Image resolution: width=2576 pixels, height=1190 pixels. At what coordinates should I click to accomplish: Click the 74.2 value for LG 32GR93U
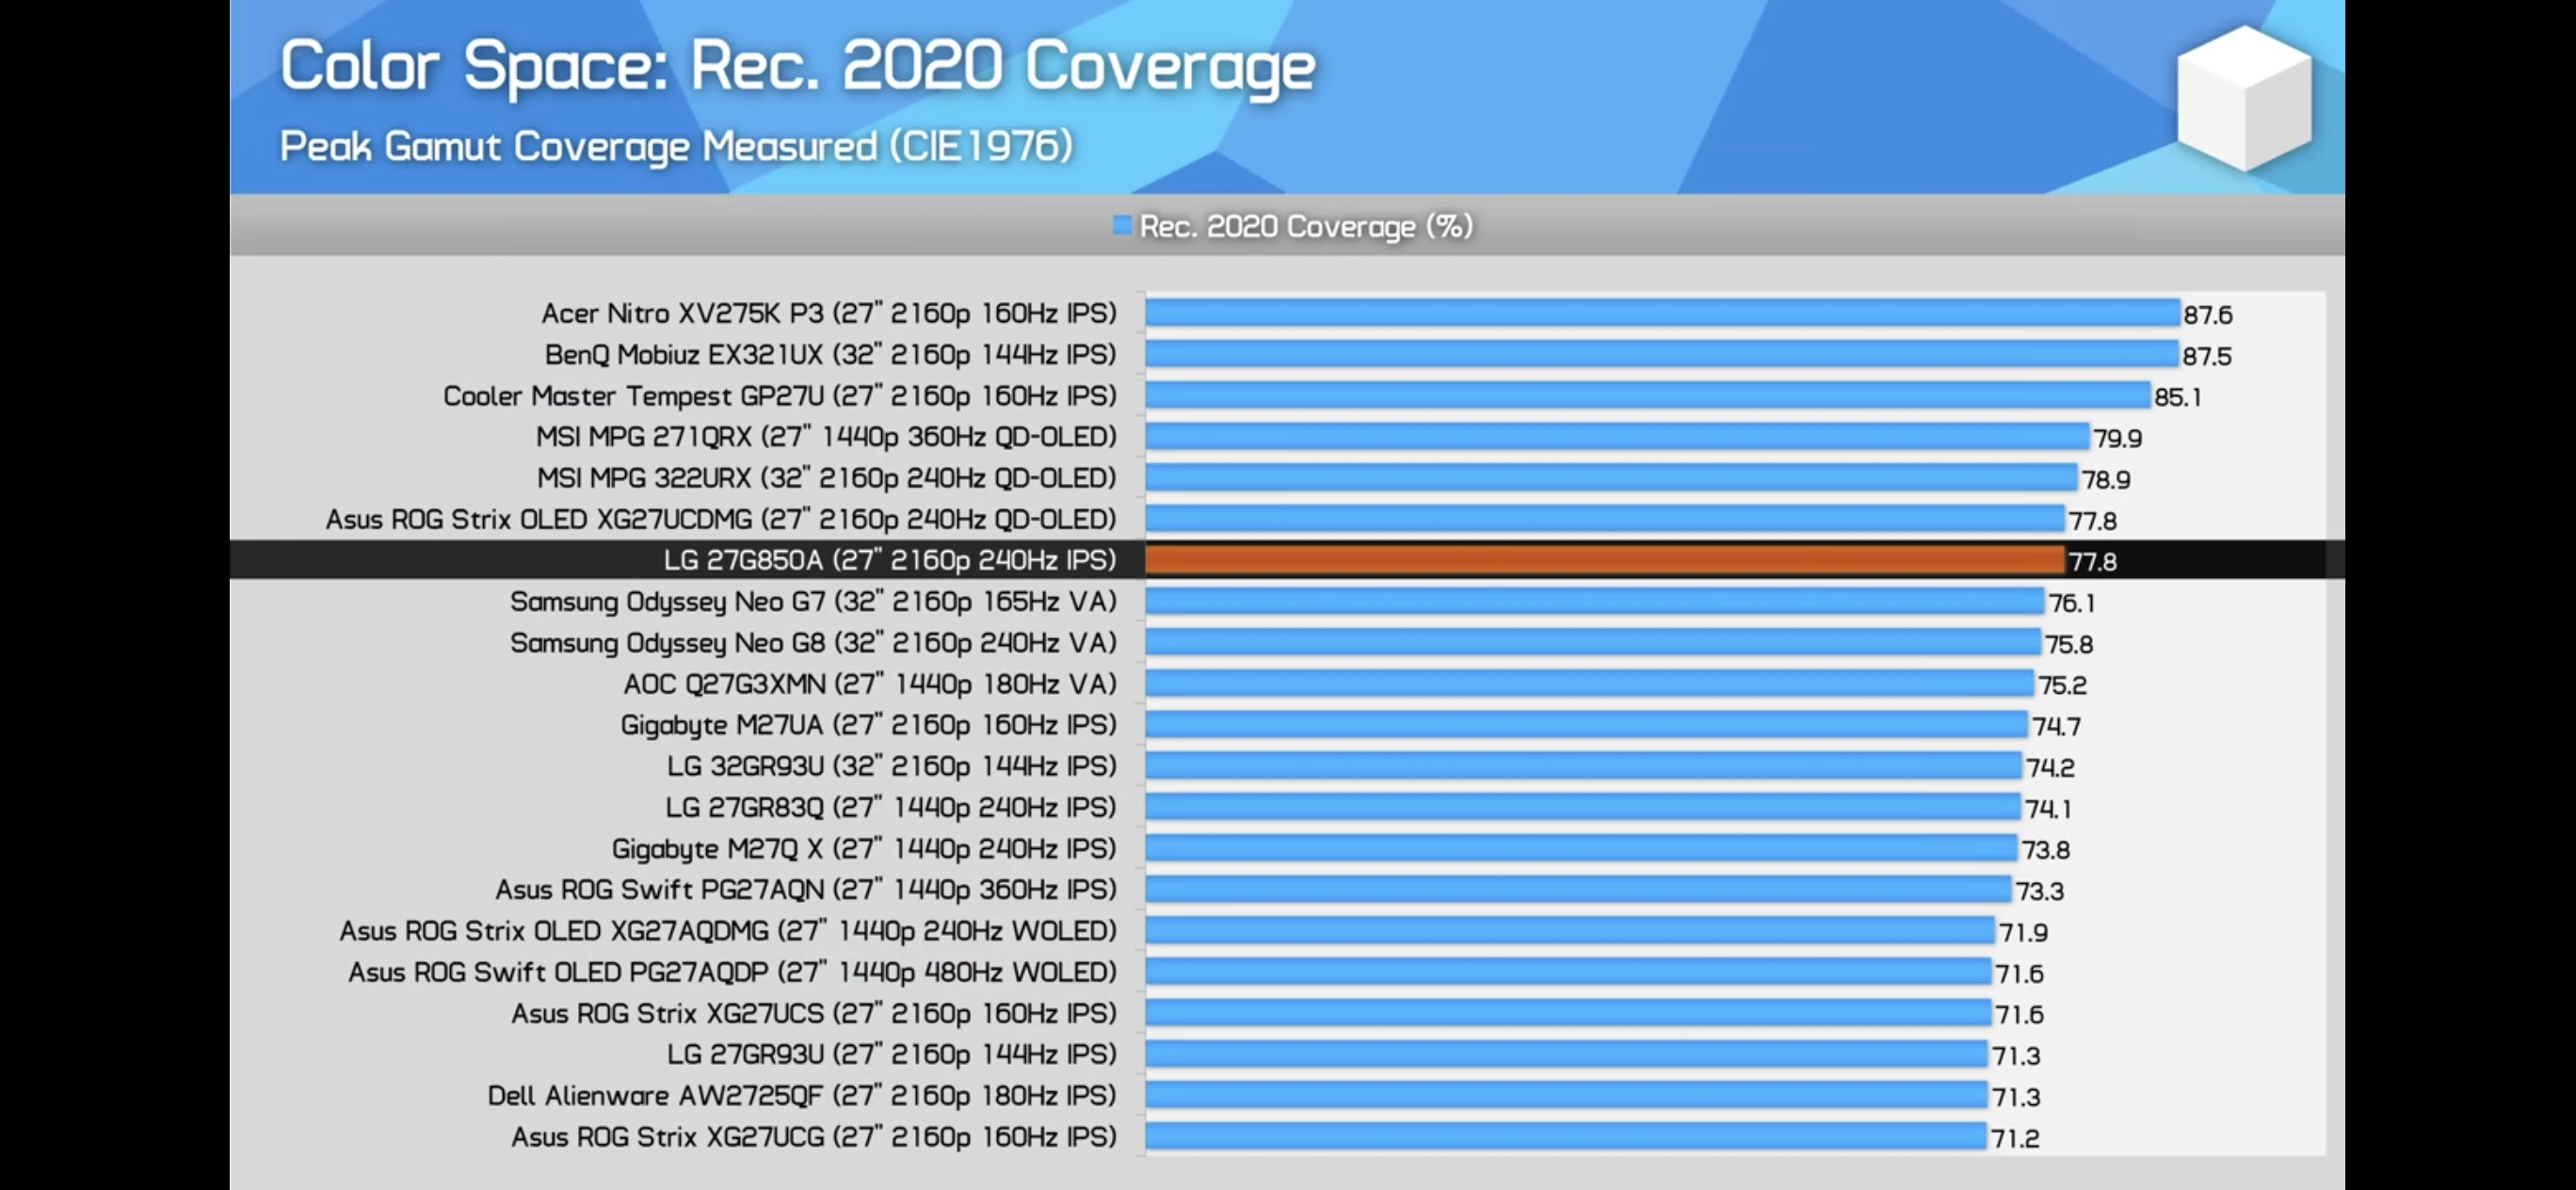(2050, 767)
